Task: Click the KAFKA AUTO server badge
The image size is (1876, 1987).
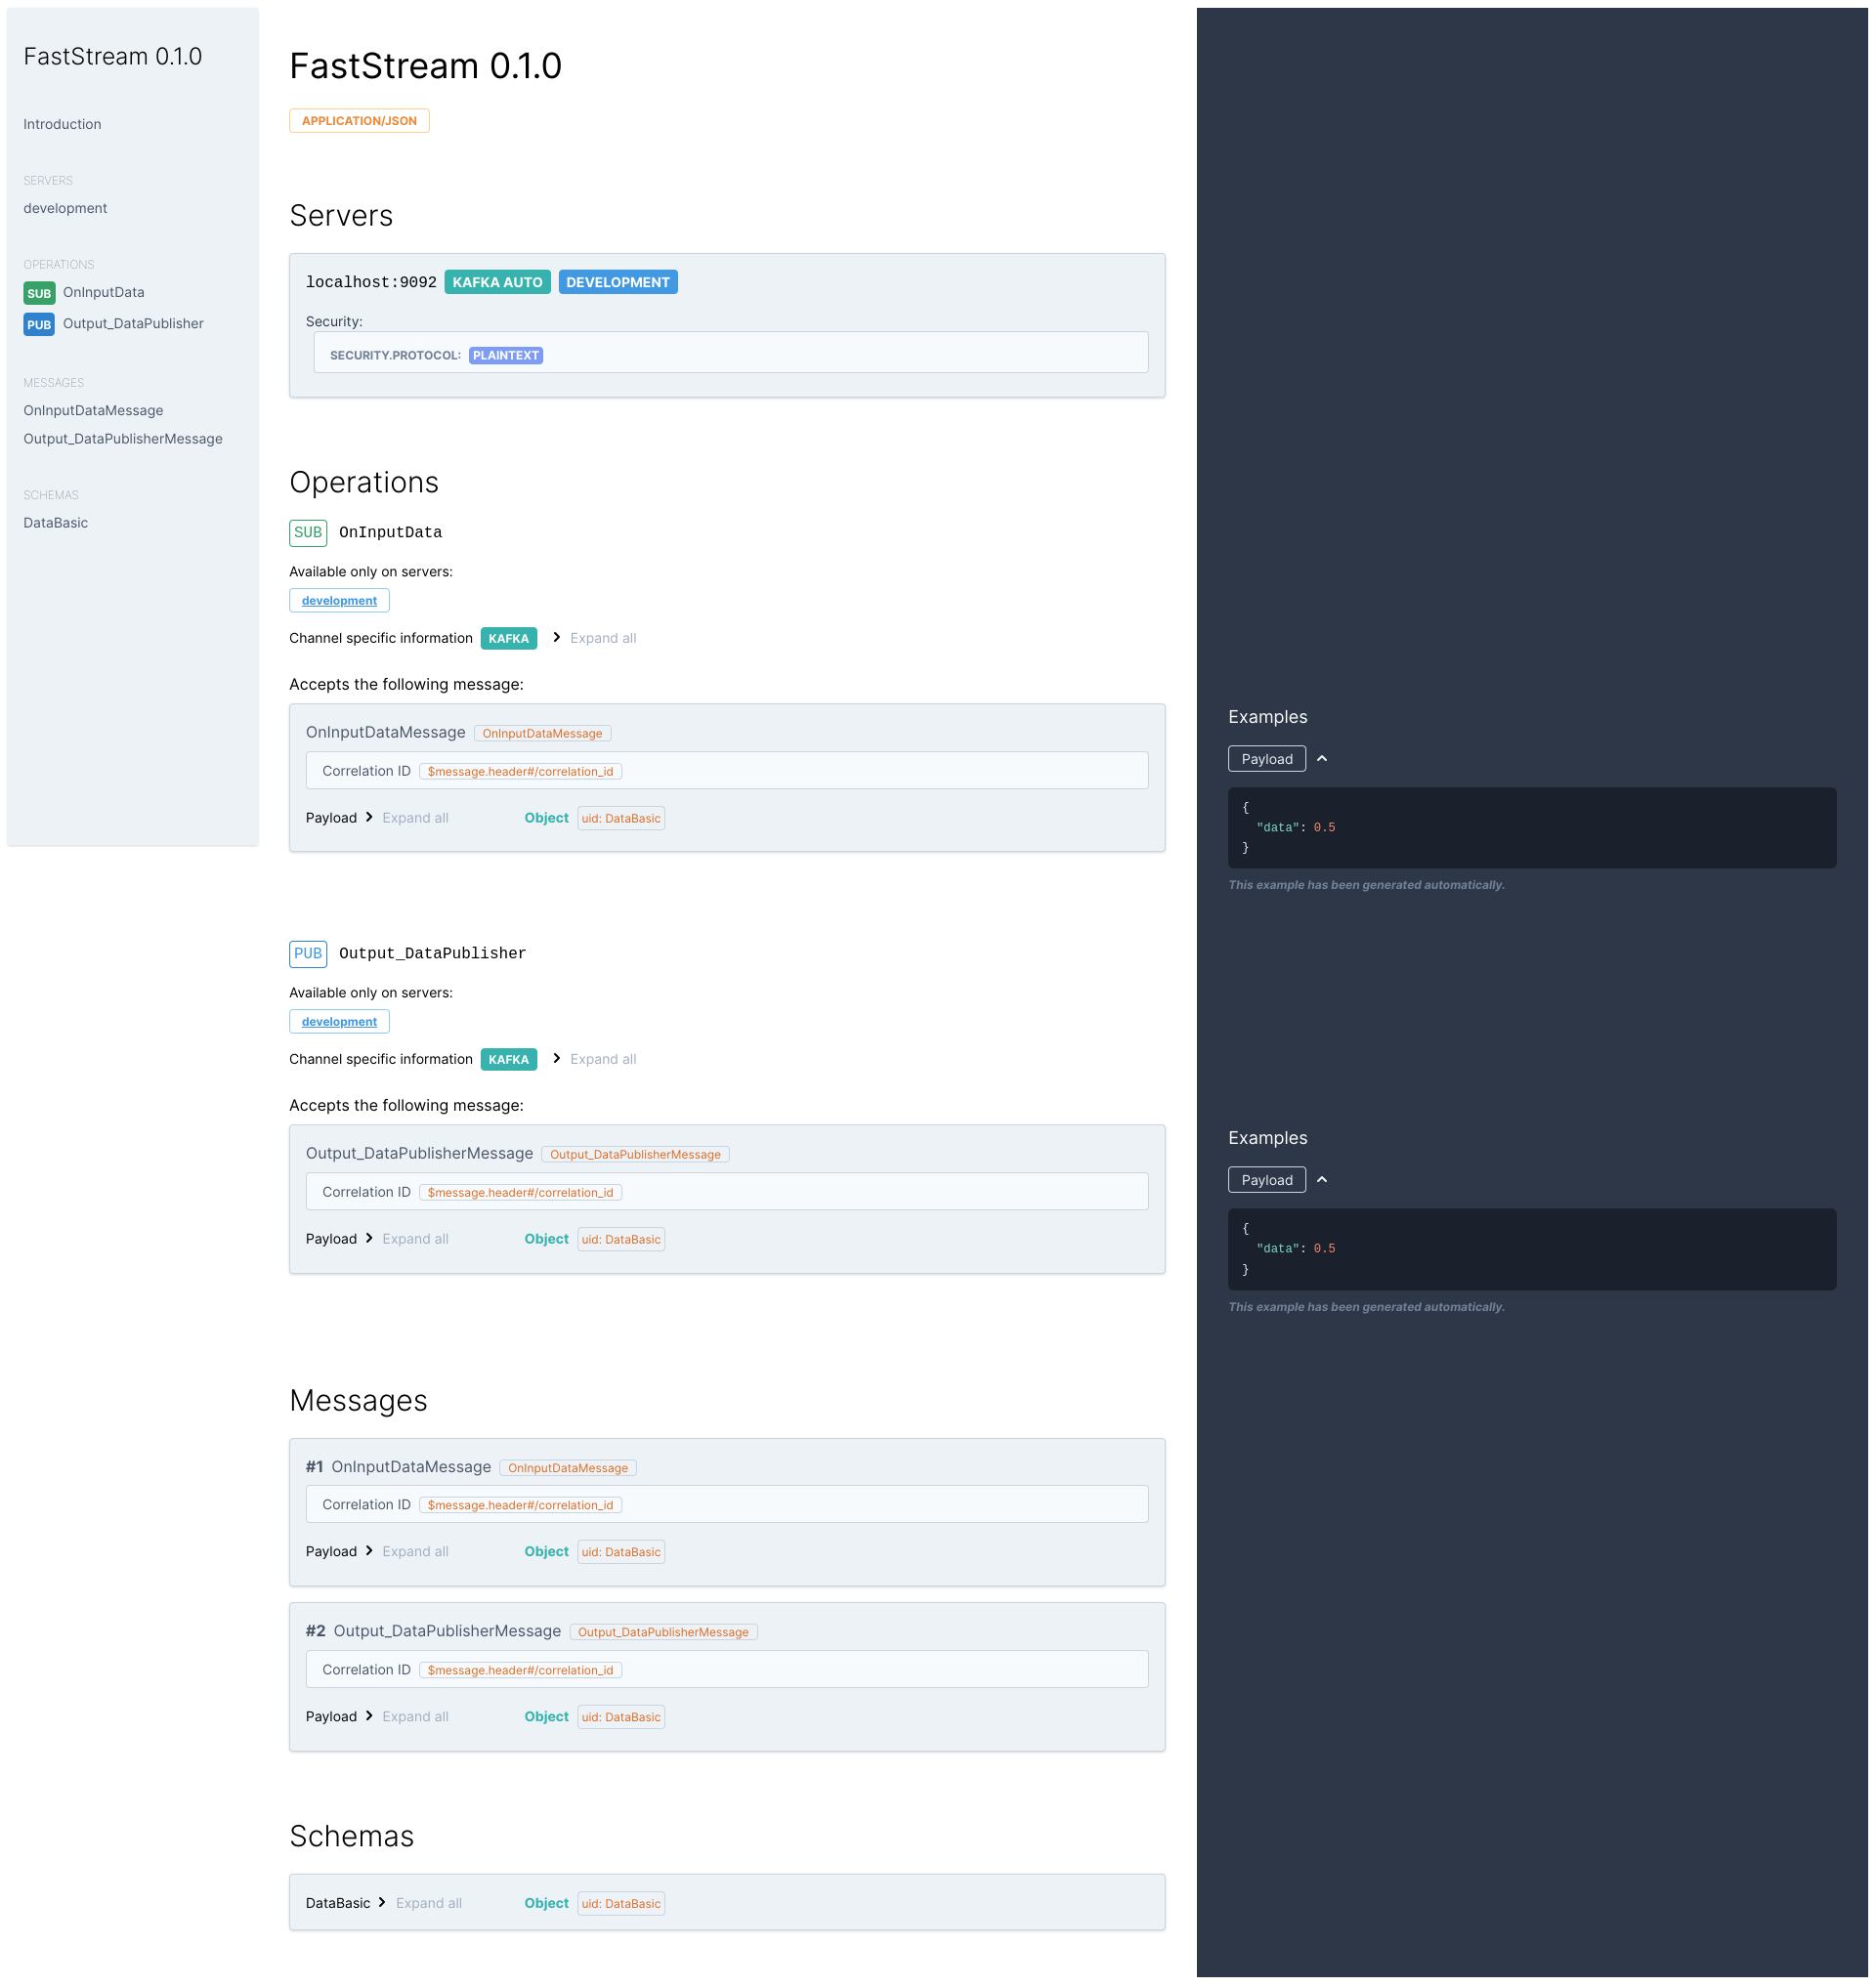Action: (497, 283)
